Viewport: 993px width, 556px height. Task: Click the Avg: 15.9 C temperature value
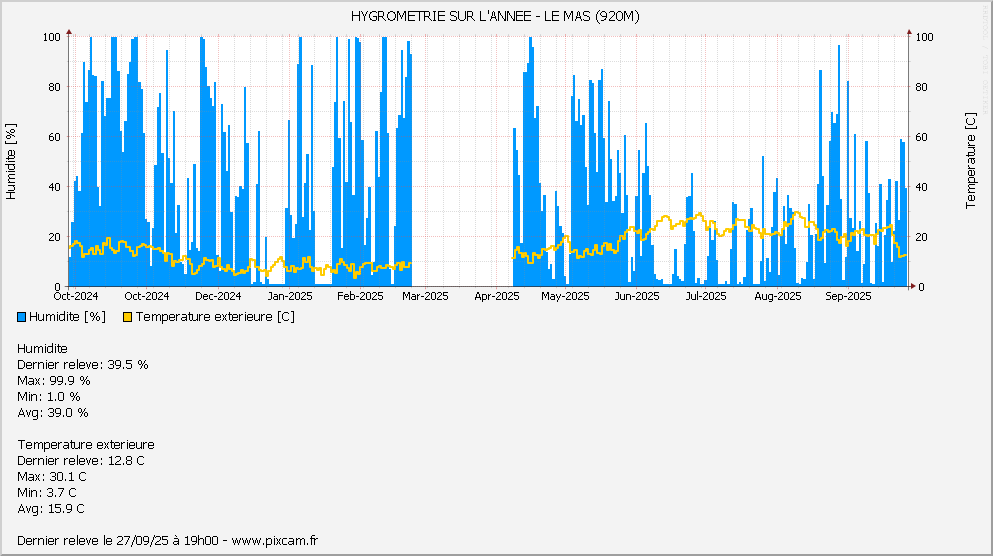[x=51, y=508]
